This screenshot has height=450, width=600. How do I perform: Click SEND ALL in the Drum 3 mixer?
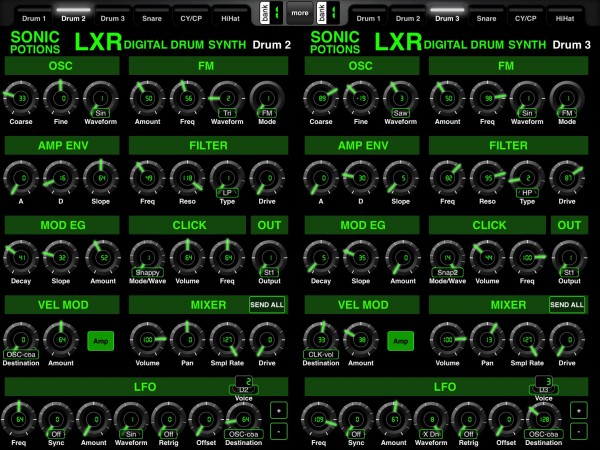567,305
